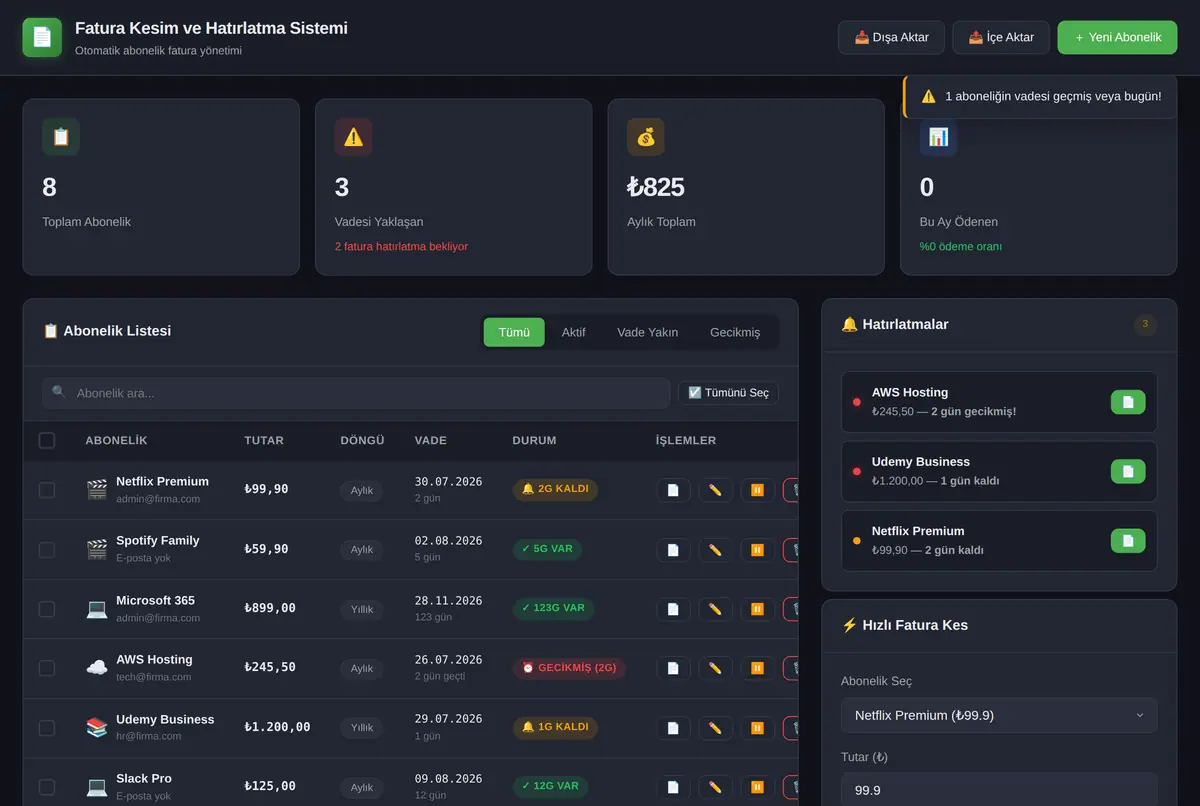Tick the Udemy Business row checkbox

47,728
